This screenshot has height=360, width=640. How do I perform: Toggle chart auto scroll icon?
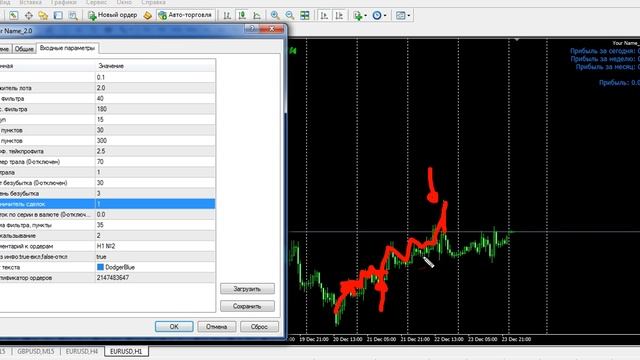324,16
